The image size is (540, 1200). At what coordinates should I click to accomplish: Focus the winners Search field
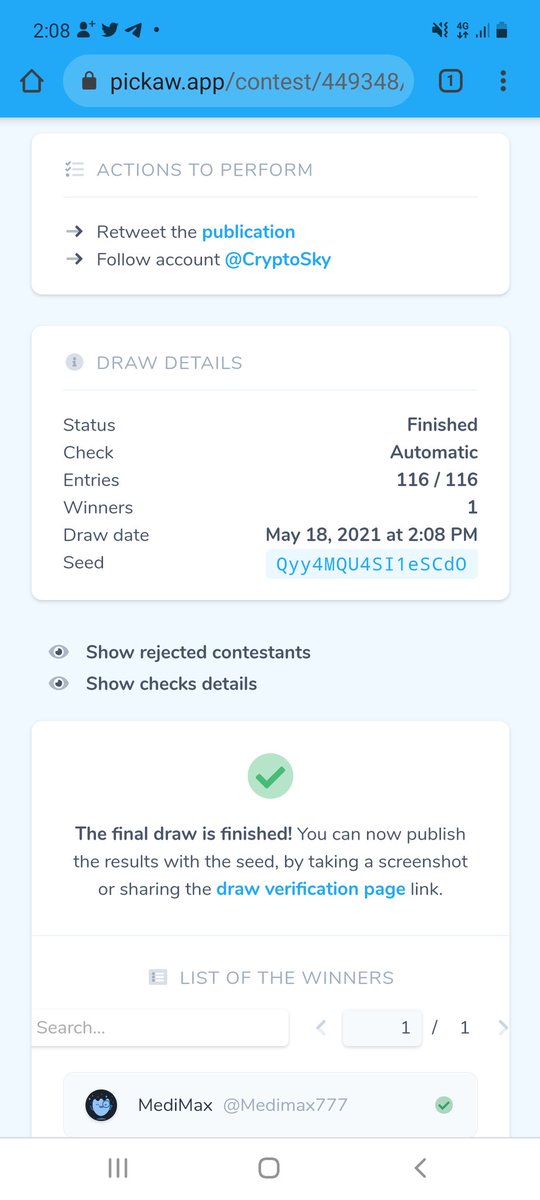point(160,1028)
